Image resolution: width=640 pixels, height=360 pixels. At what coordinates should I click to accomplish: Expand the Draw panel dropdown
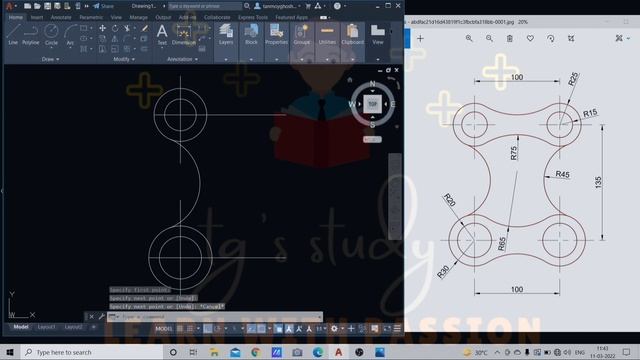pyautogui.click(x=50, y=59)
